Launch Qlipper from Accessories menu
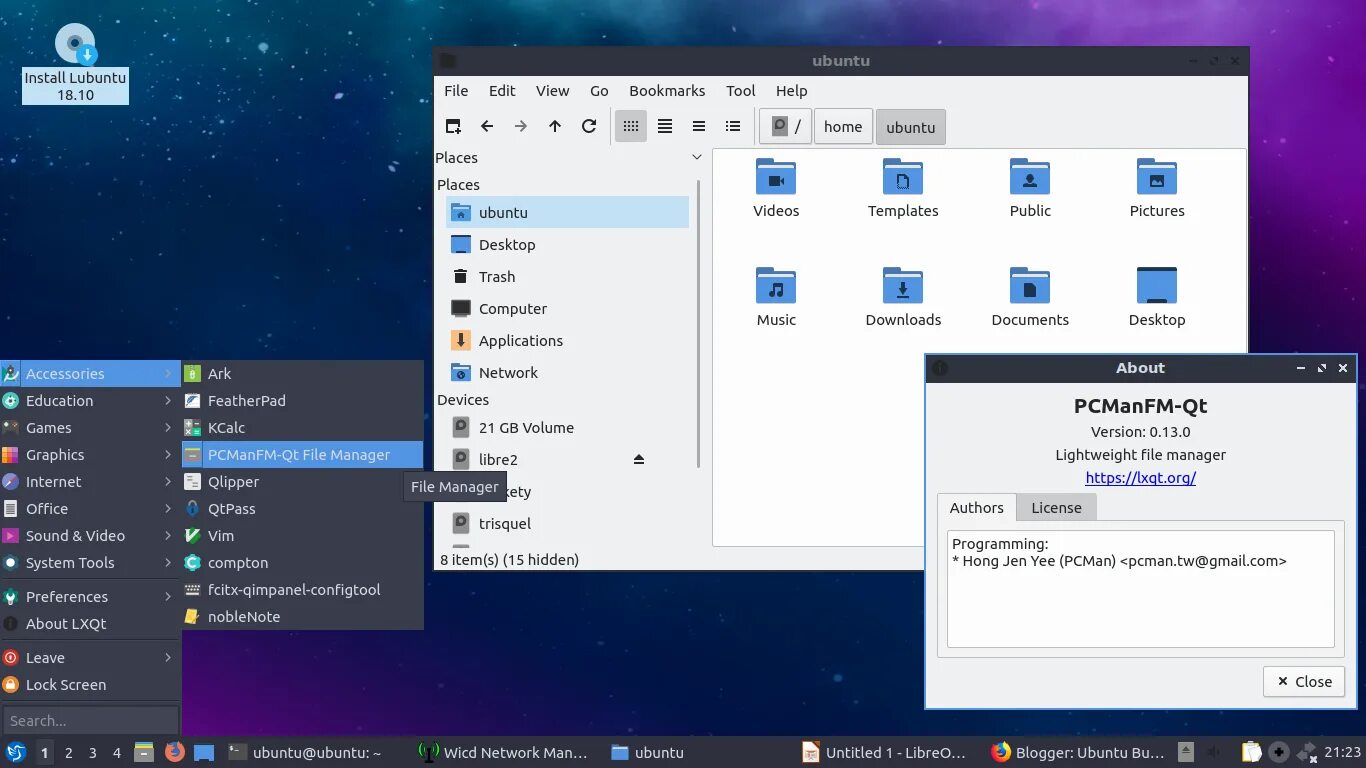The height and width of the screenshot is (768, 1366). (x=302, y=481)
